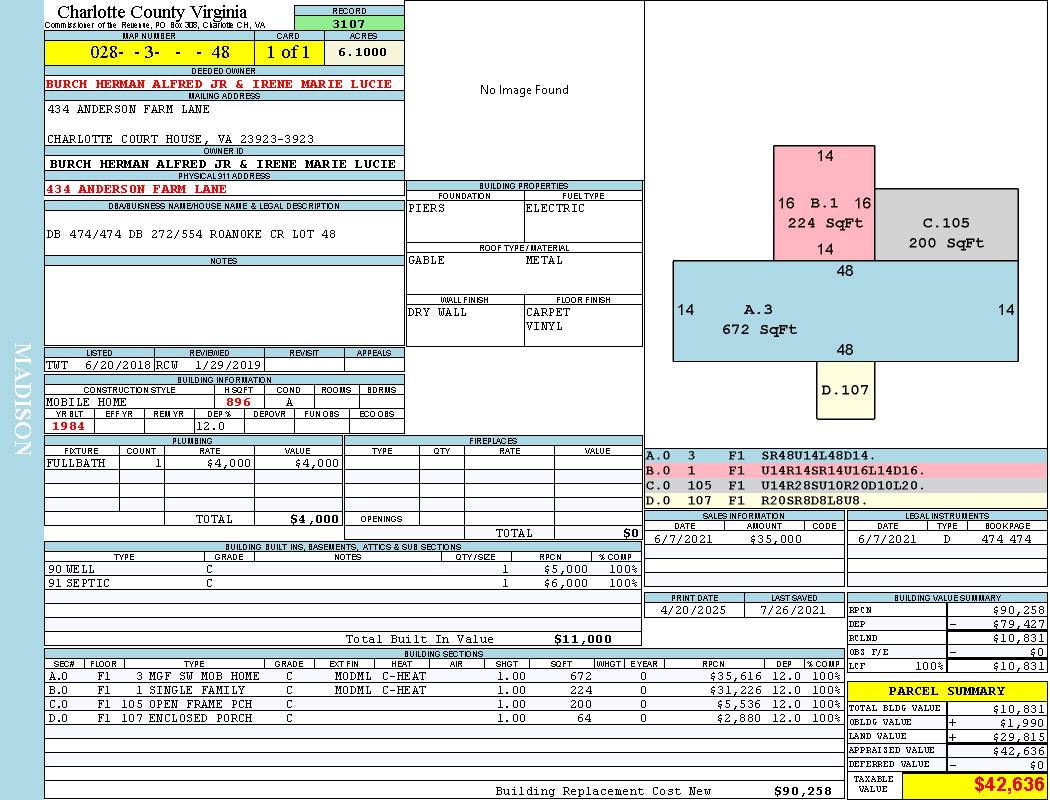The image size is (1050, 800).
Task: Select the year built 1984 field
Action: pyautogui.click(x=68, y=426)
